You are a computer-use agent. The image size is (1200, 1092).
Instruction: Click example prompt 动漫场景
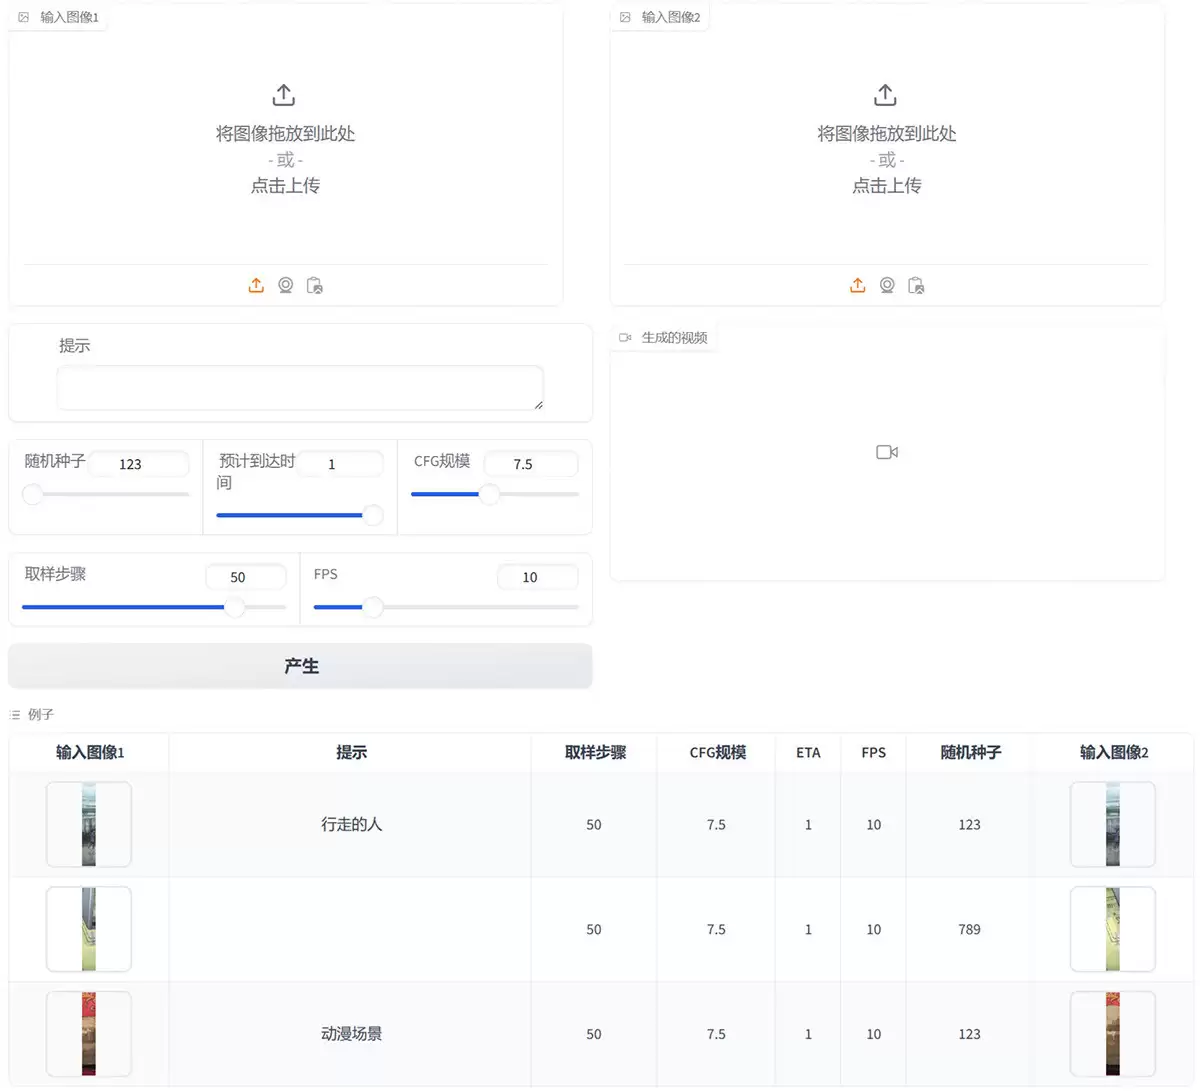[351, 1034]
